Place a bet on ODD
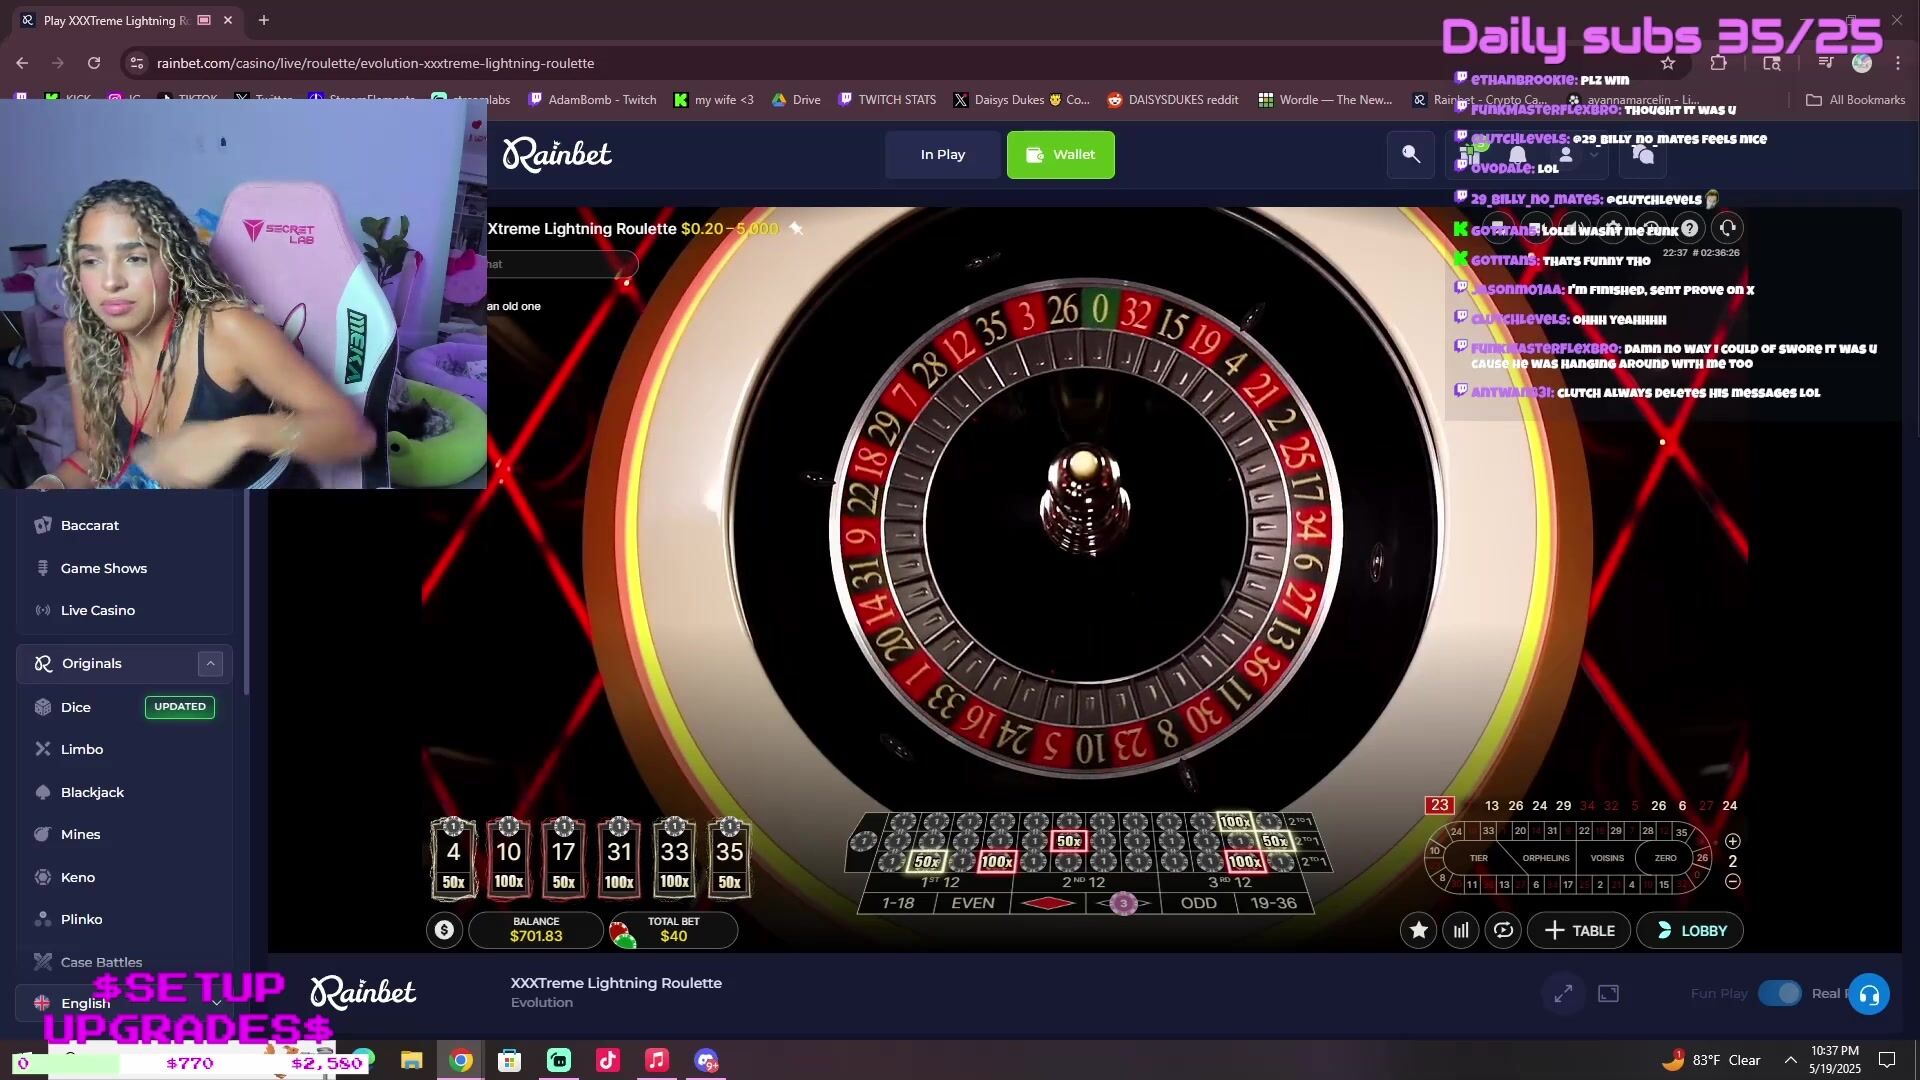 click(1198, 903)
